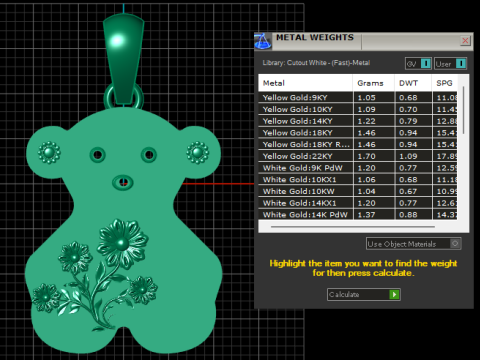
Task: Select the White Gold:14K PdW row
Action: [x=358, y=214]
